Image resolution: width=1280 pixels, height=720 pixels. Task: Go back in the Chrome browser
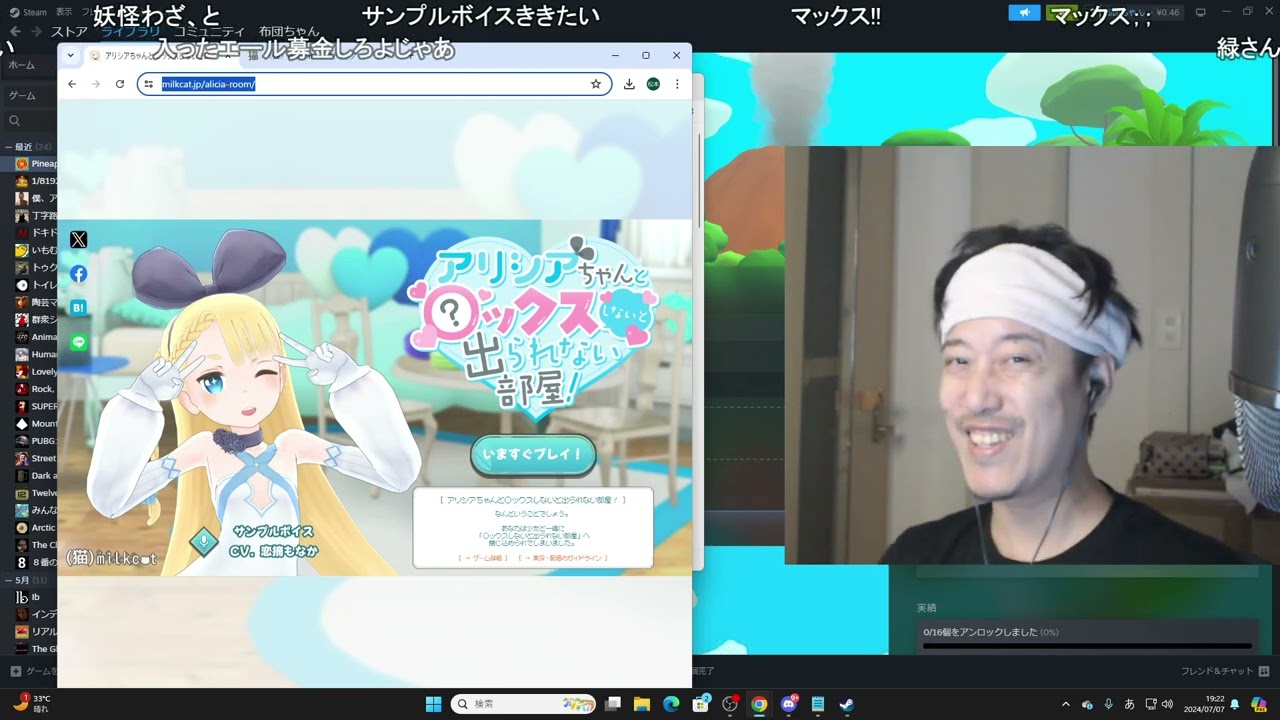coord(72,84)
